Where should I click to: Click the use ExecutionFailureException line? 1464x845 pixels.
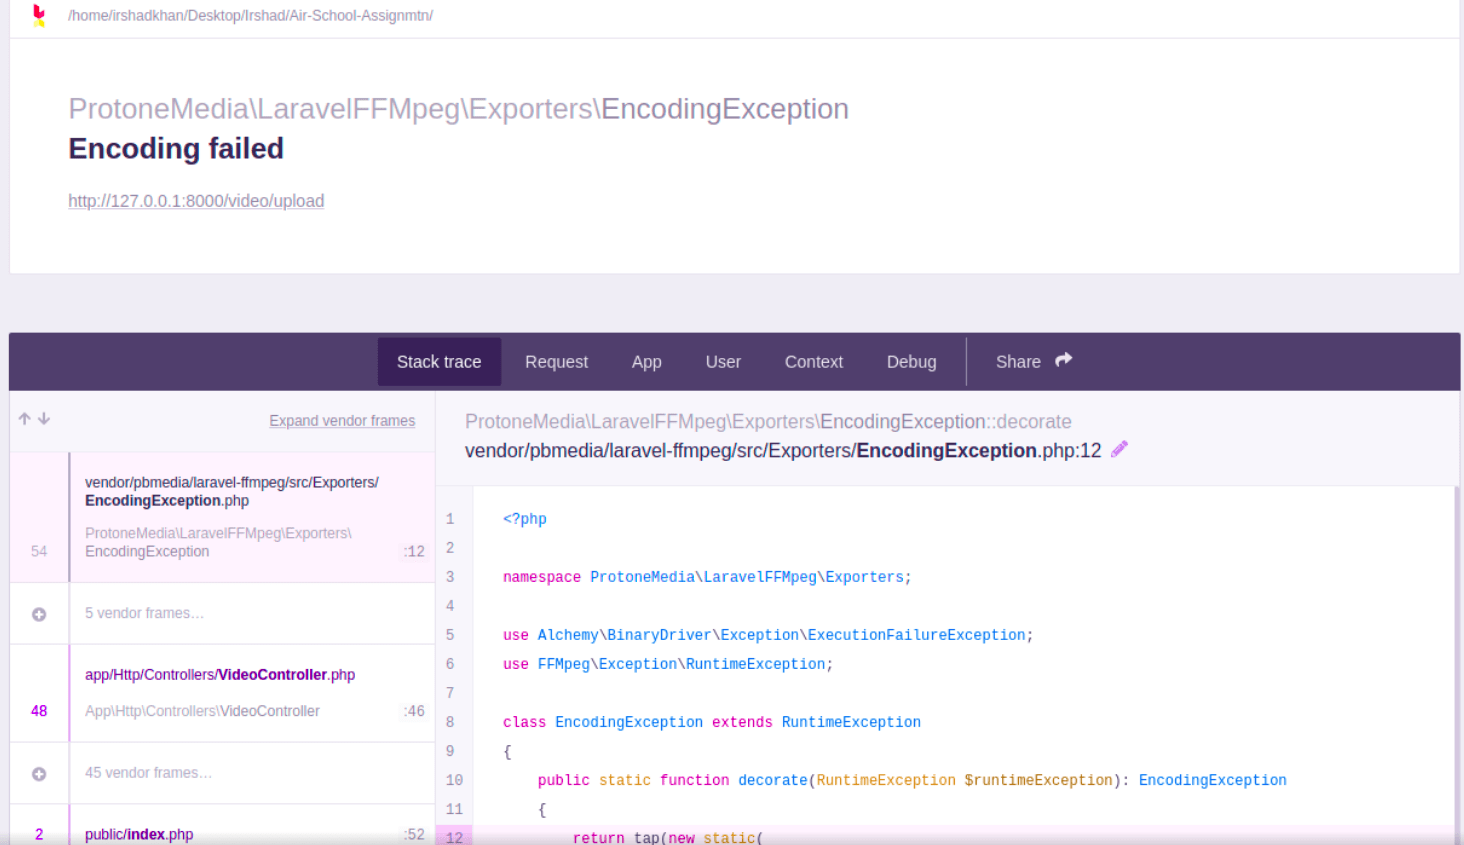768,635
